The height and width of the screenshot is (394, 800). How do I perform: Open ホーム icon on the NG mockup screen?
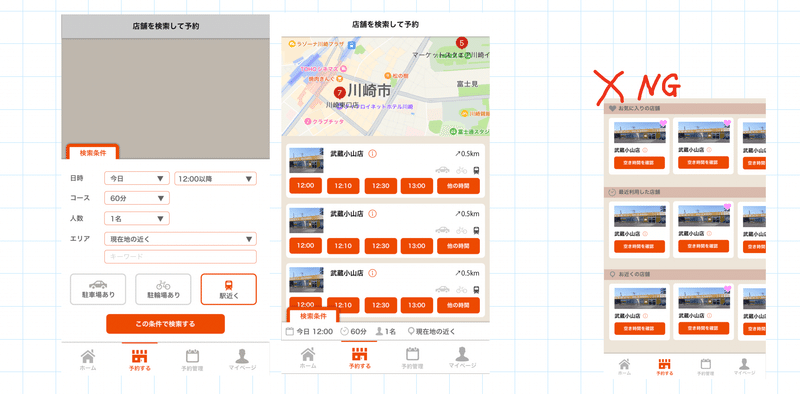pyautogui.click(x=624, y=364)
